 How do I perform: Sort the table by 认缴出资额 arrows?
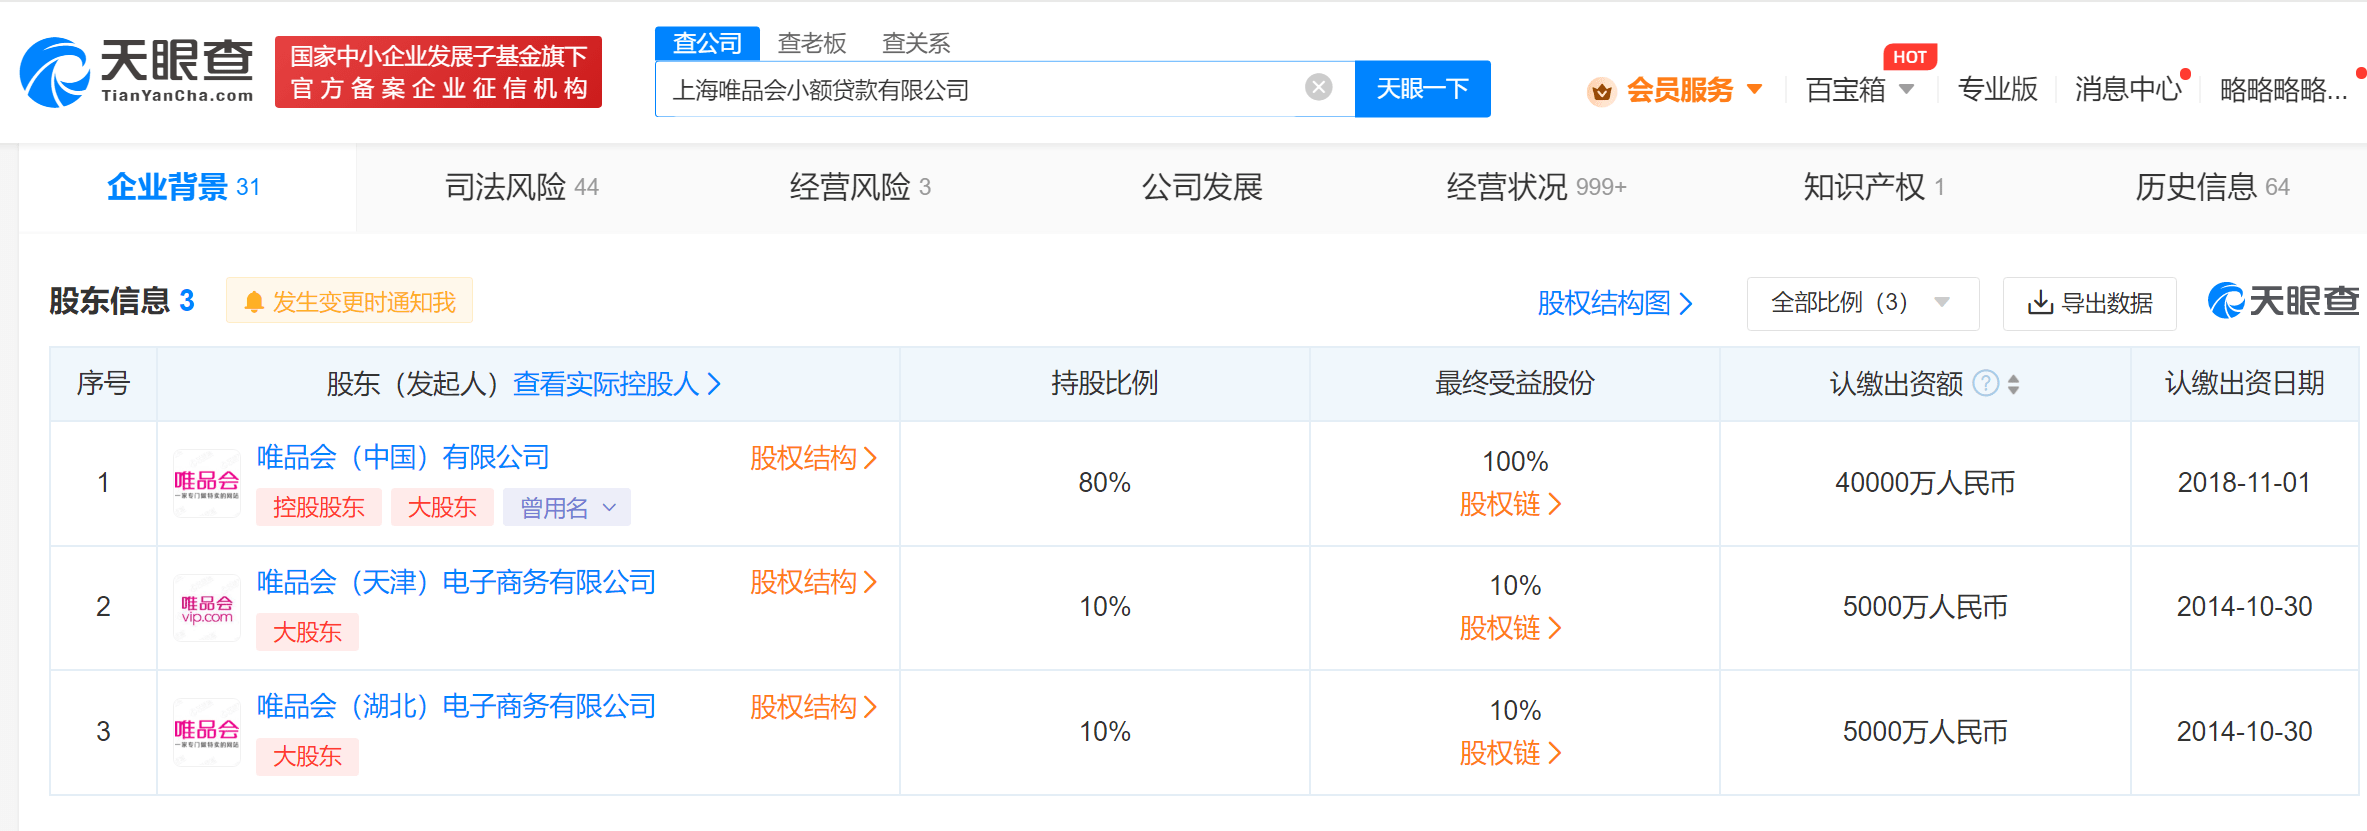coord(2013,384)
